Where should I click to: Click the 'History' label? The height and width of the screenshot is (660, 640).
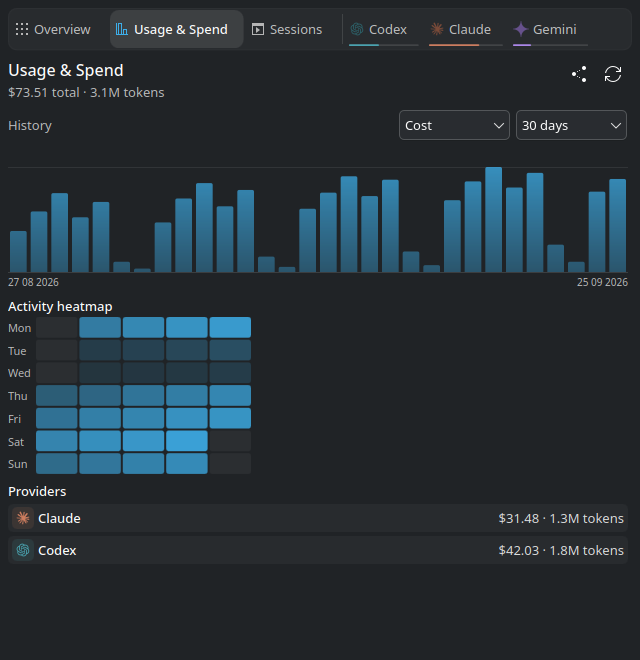point(30,125)
